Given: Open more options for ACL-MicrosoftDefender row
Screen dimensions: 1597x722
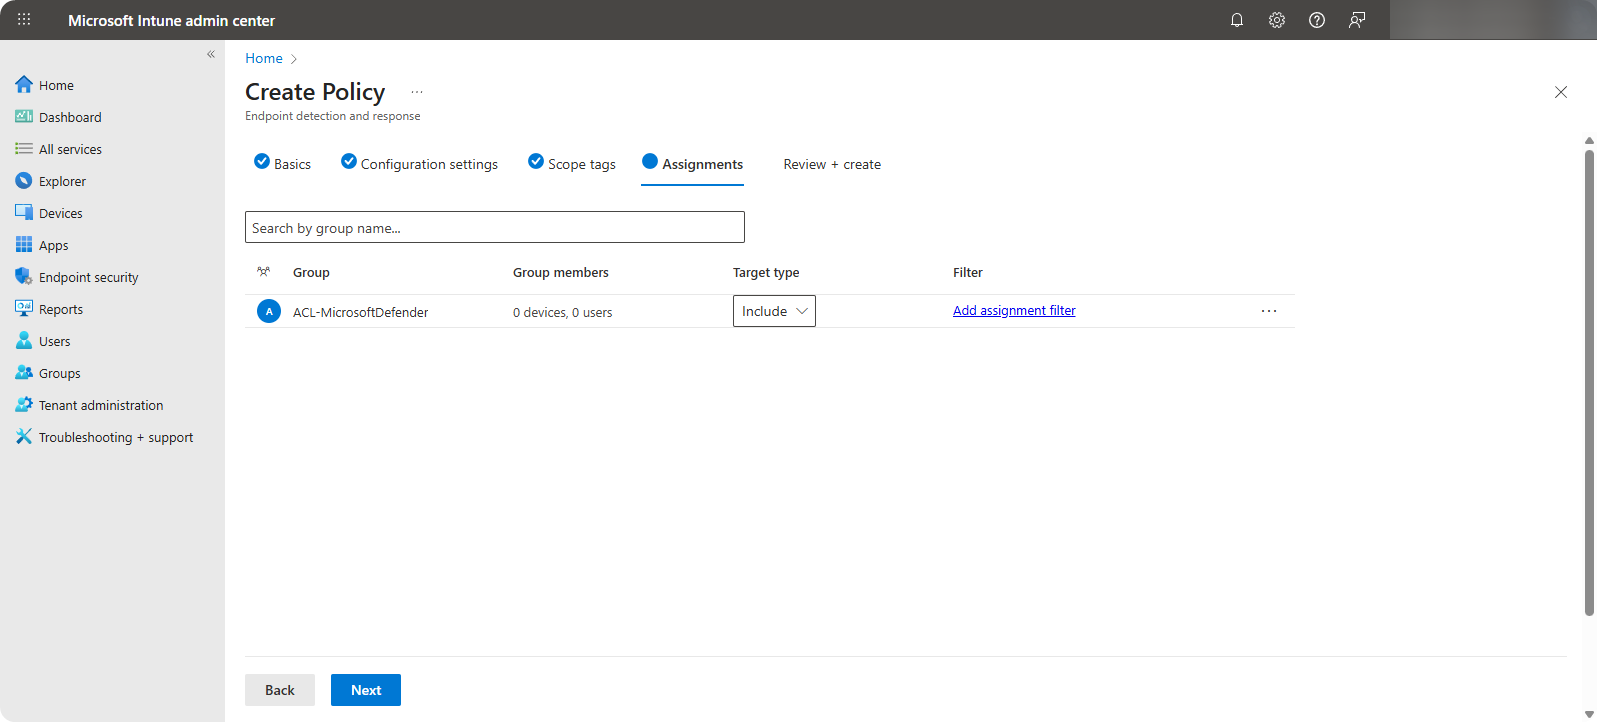Looking at the screenshot, I should (1269, 311).
